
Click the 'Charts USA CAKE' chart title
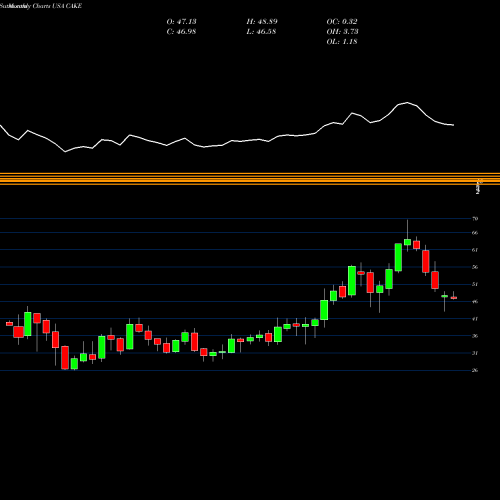point(57,6)
